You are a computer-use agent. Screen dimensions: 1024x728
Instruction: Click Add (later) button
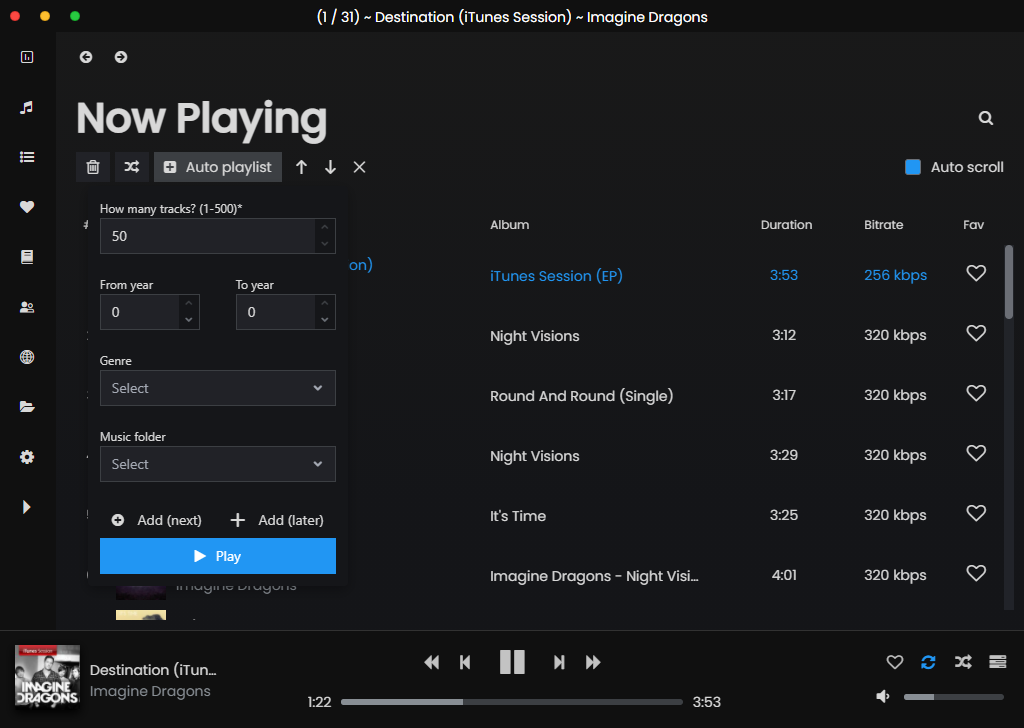(x=277, y=520)
